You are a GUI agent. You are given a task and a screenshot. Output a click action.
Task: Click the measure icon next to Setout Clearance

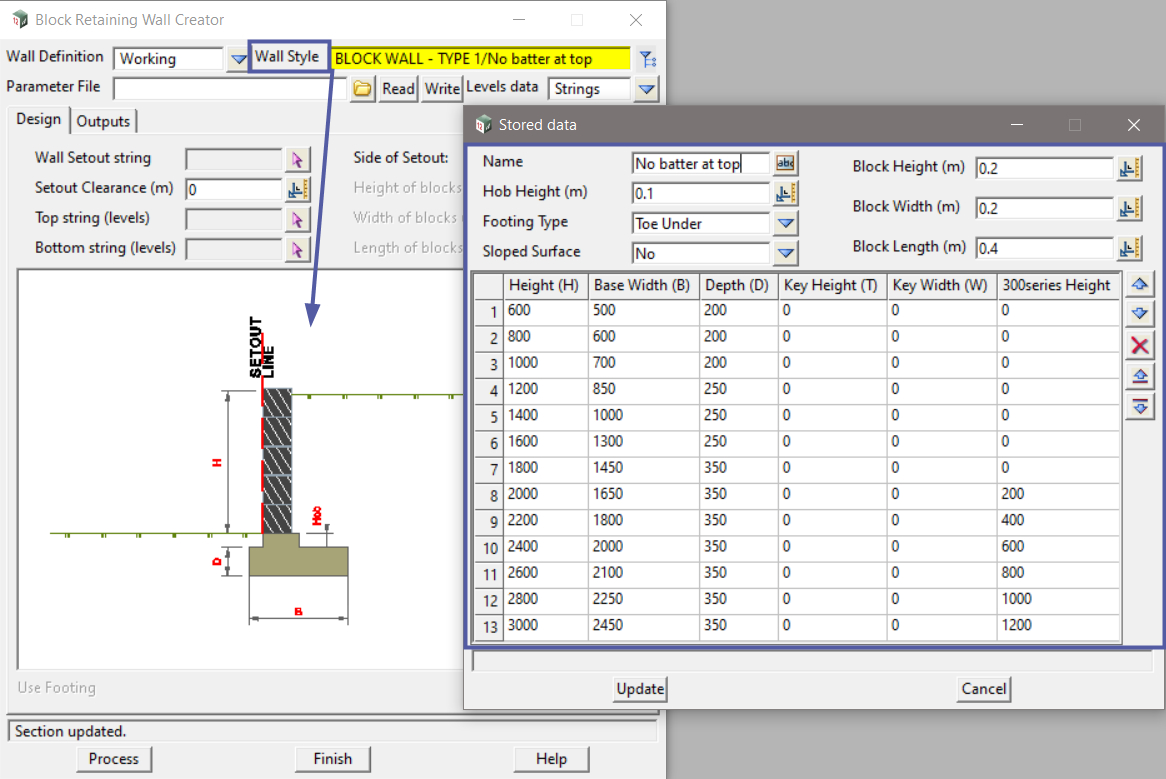[x=298, y=189]
